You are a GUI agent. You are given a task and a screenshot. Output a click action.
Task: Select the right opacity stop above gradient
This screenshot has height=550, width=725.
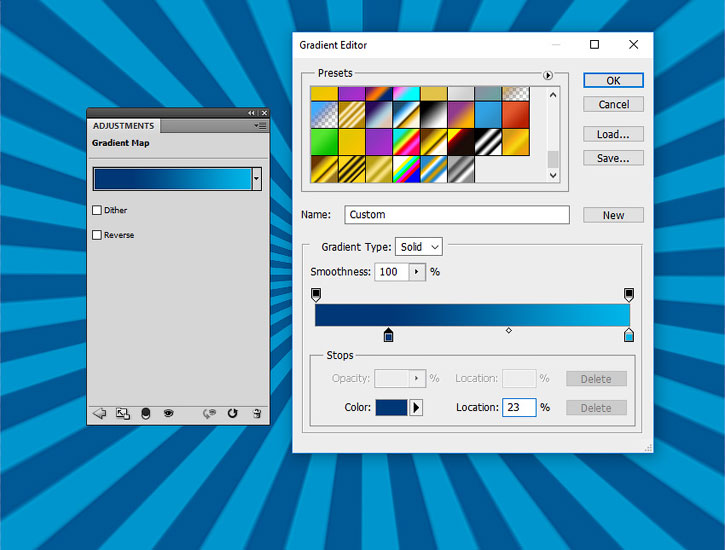tap(629, 295)
